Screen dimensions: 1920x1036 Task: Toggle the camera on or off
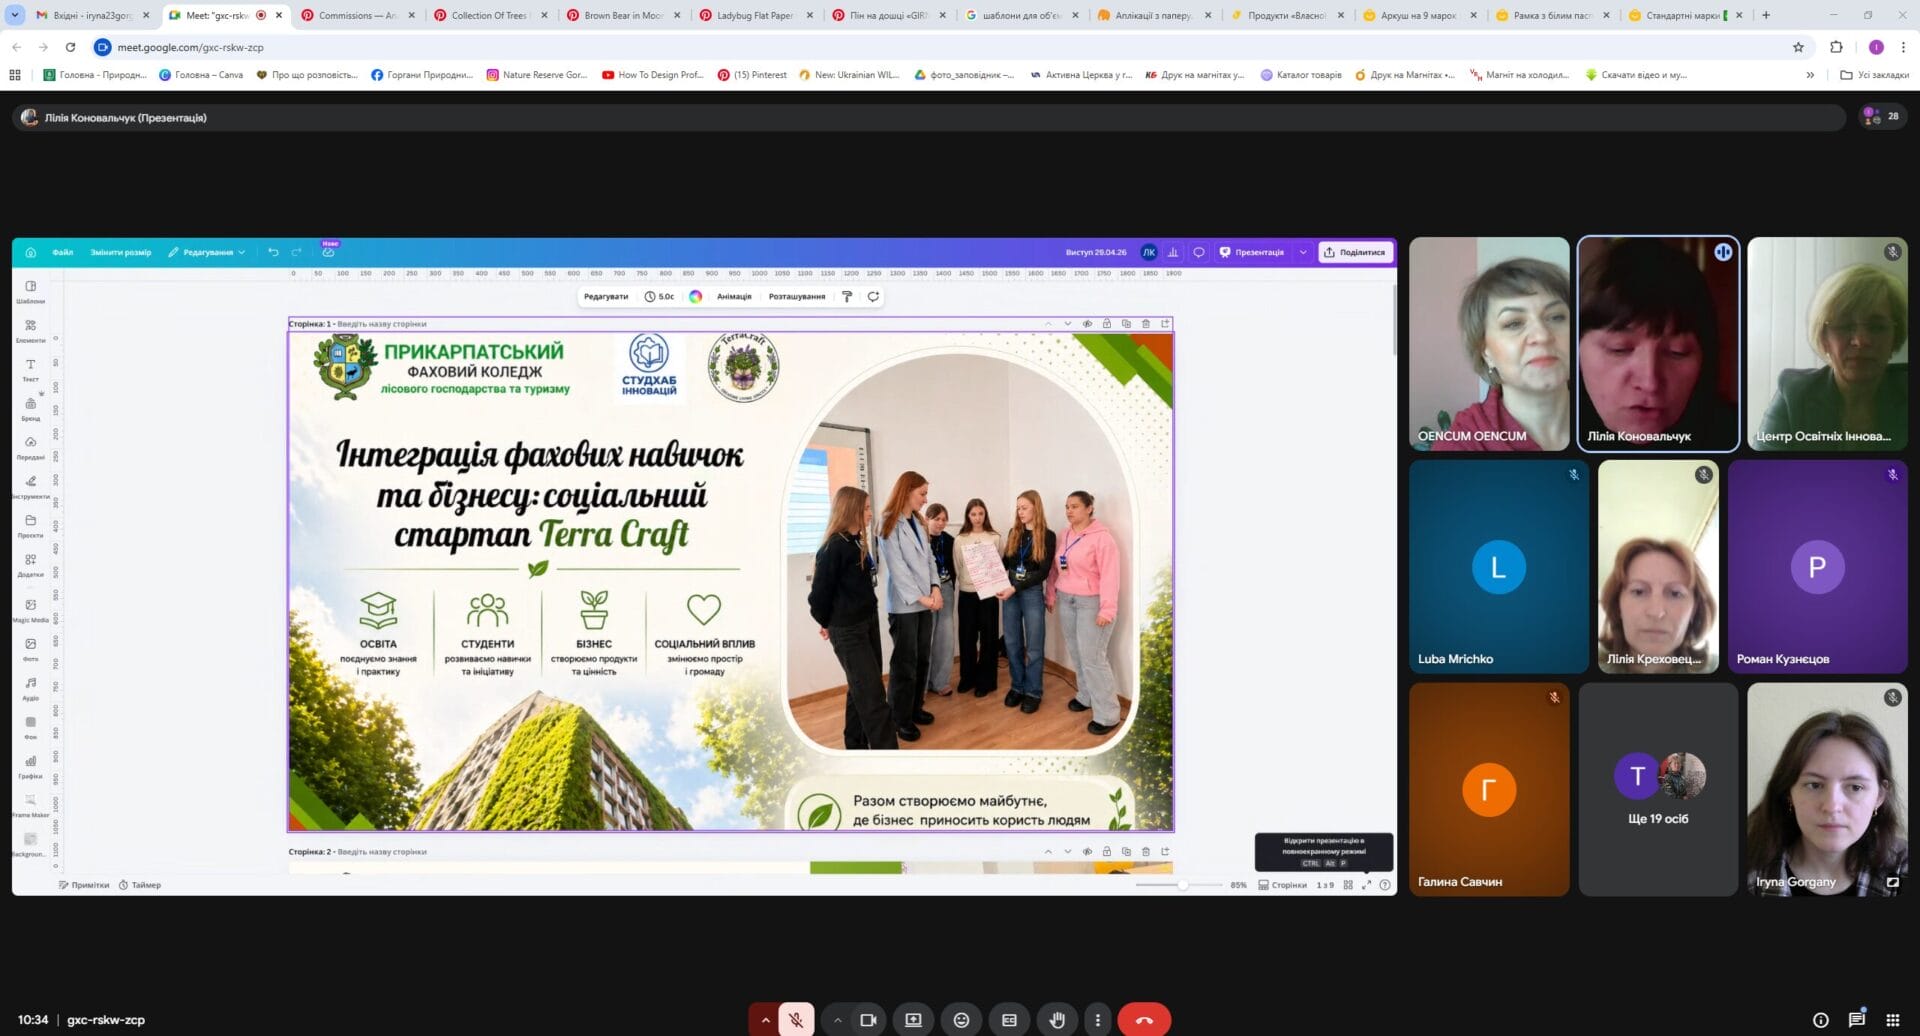pyautogui.click(x=868, y=1019)
